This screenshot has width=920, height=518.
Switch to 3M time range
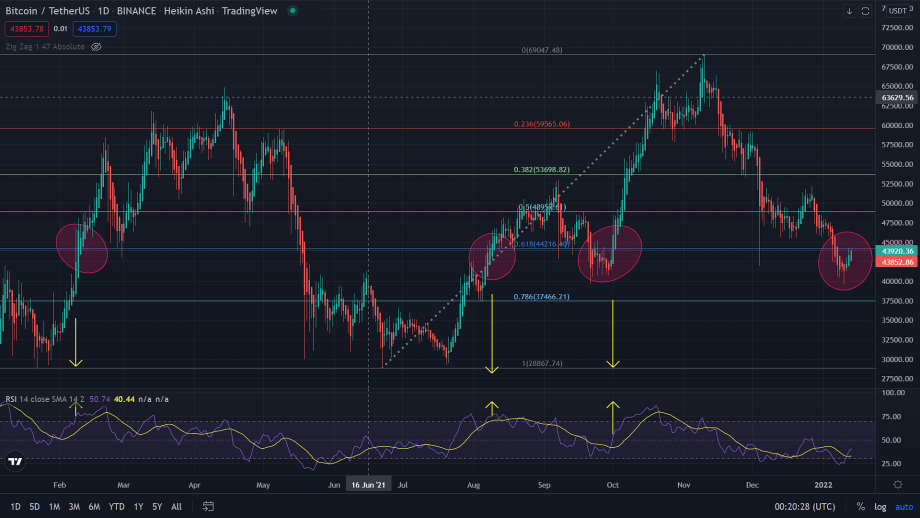[74, 506]
